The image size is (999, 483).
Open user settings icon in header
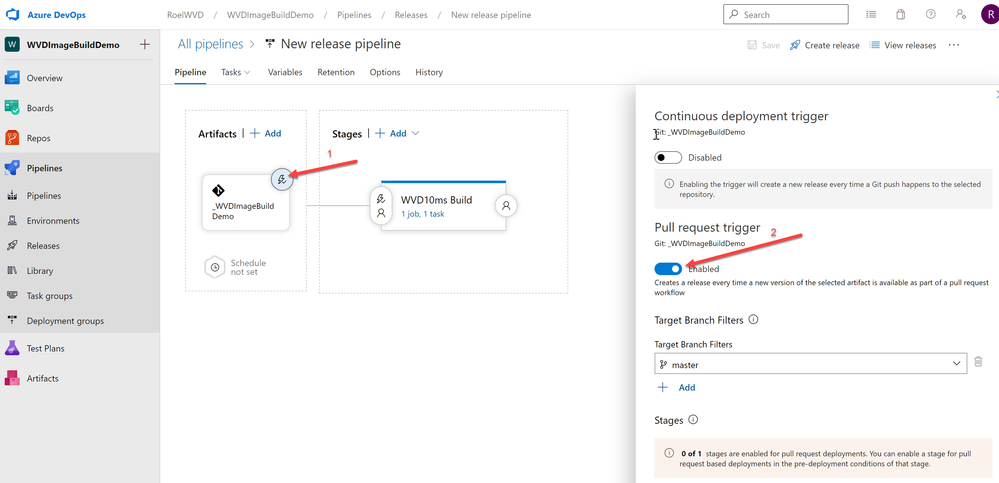961,14
